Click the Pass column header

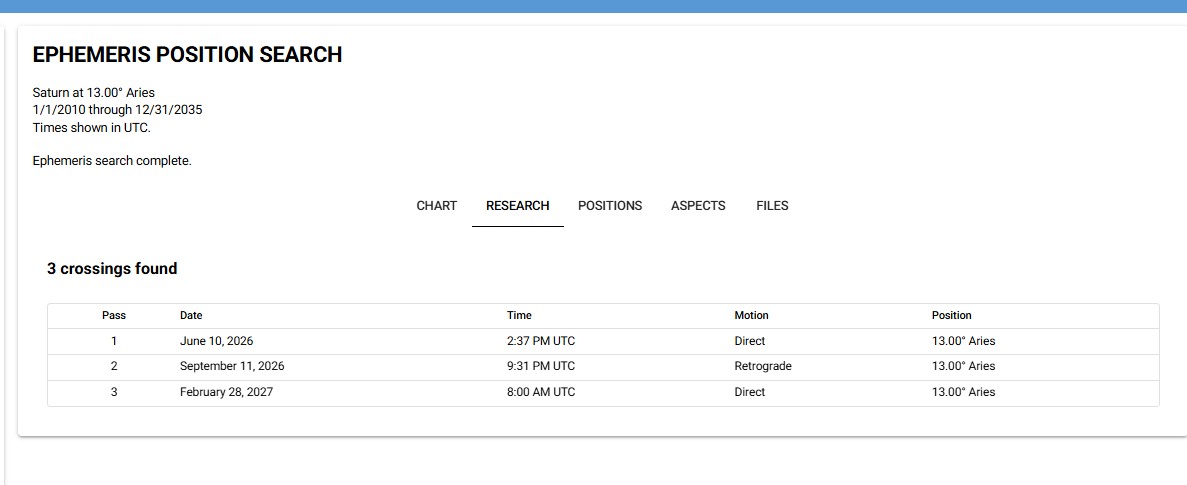point(114,316)
